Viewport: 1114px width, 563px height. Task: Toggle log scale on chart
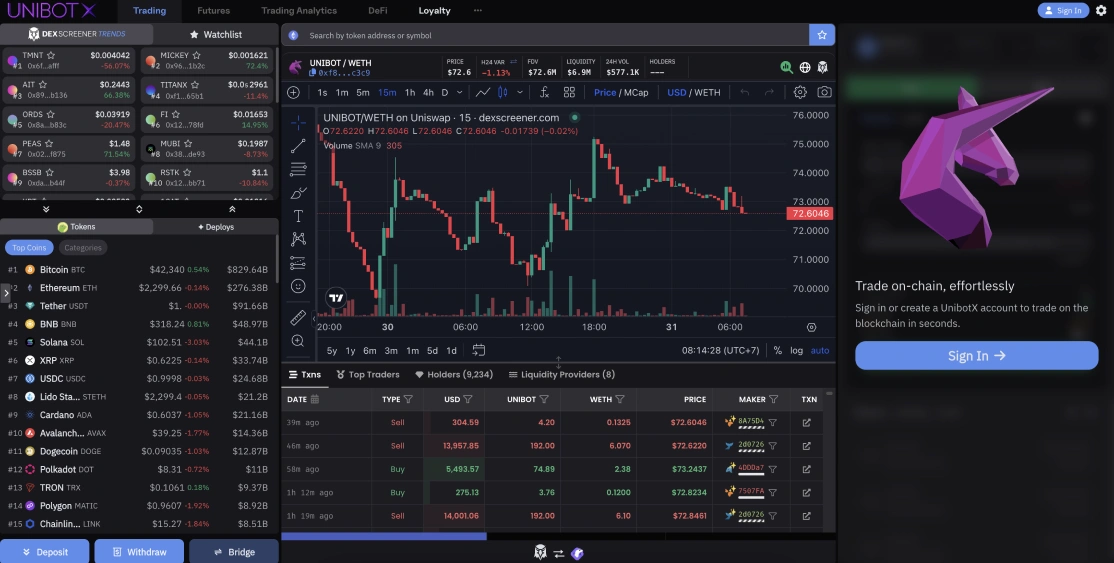(796, 350)
